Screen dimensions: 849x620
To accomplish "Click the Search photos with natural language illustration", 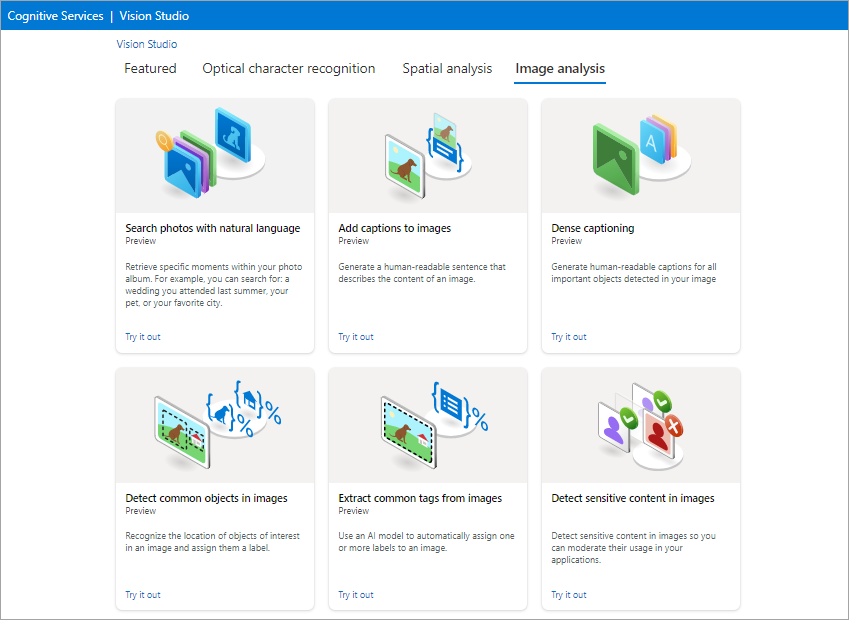I will [x=214, y=155].
